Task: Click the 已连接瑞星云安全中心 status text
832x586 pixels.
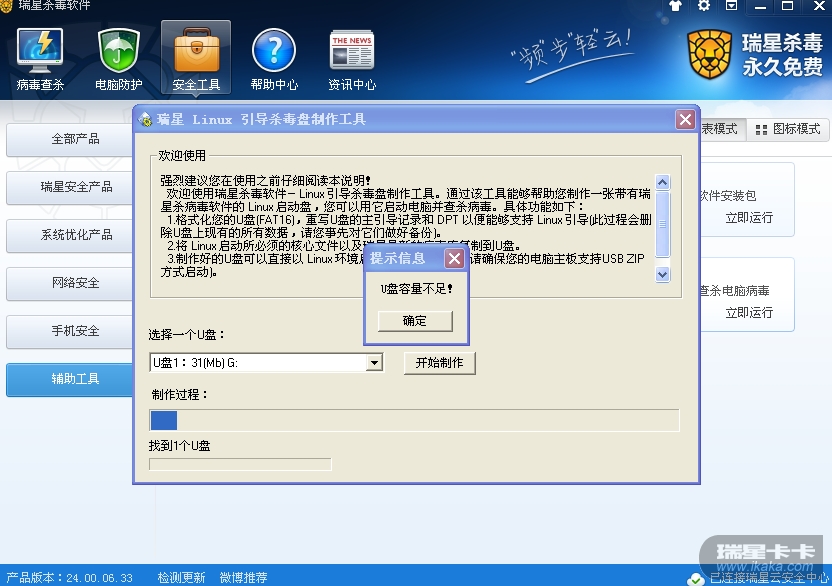Action: point(769,578)
